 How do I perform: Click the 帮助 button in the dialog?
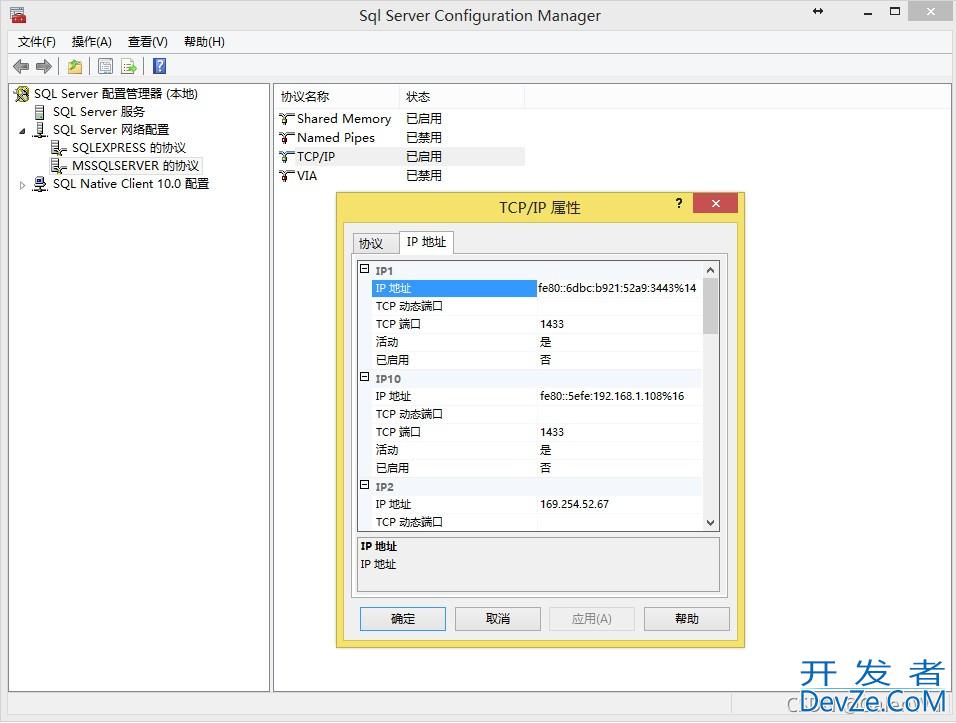(687, 619)
